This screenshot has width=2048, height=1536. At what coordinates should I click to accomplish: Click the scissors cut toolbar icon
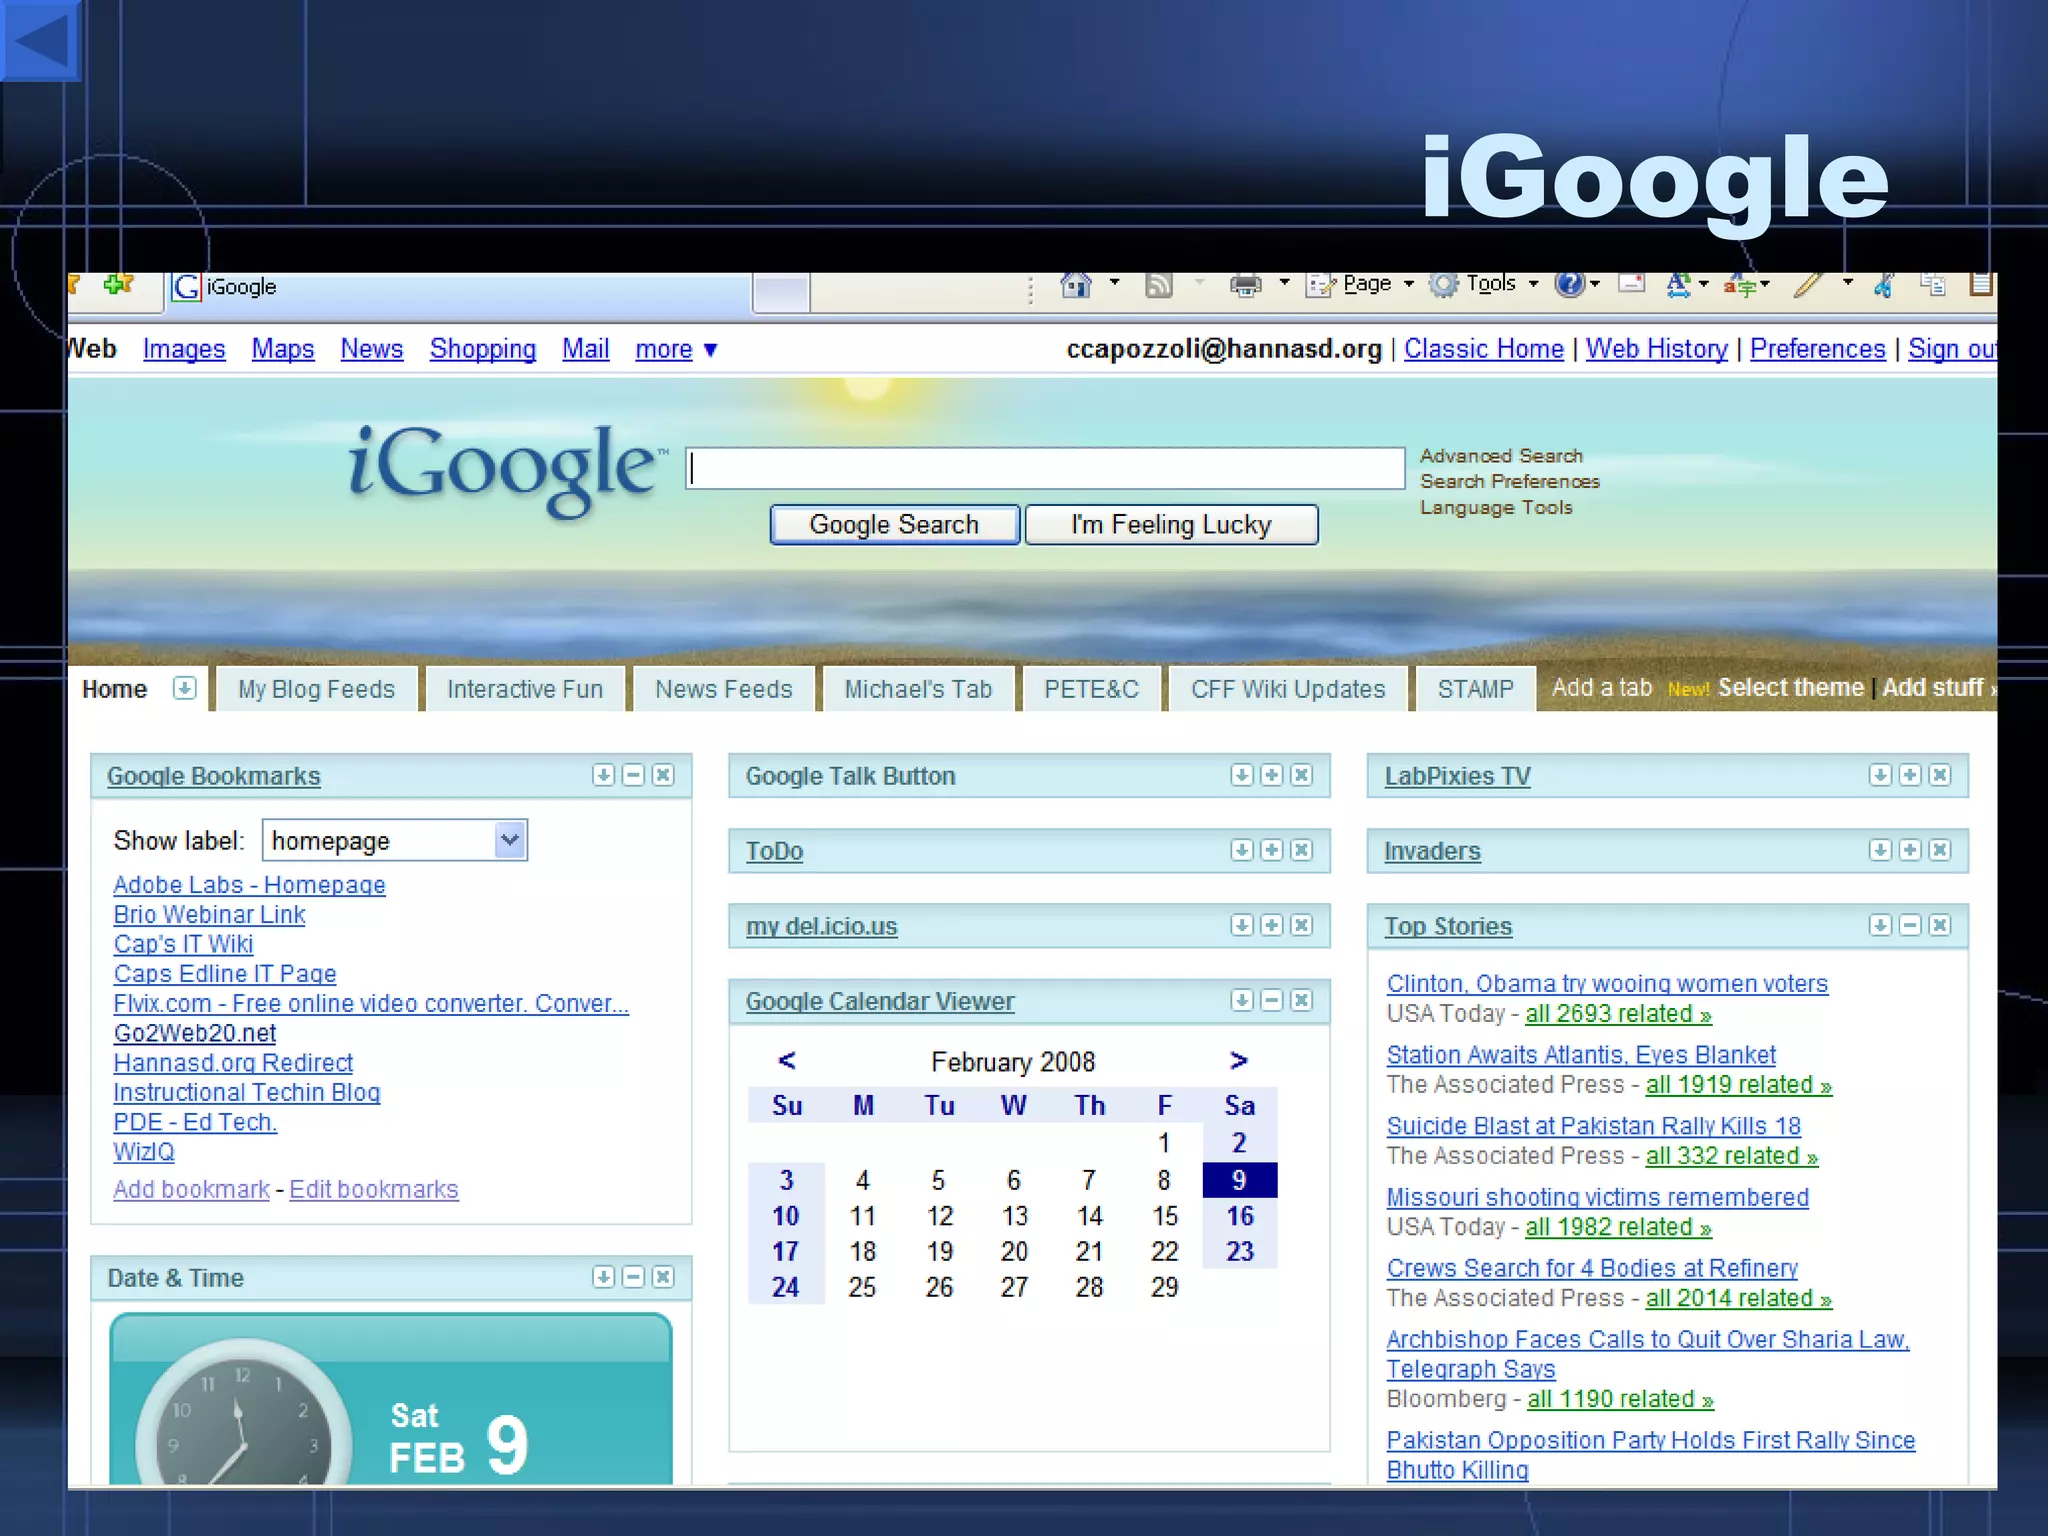(1884, 286)
